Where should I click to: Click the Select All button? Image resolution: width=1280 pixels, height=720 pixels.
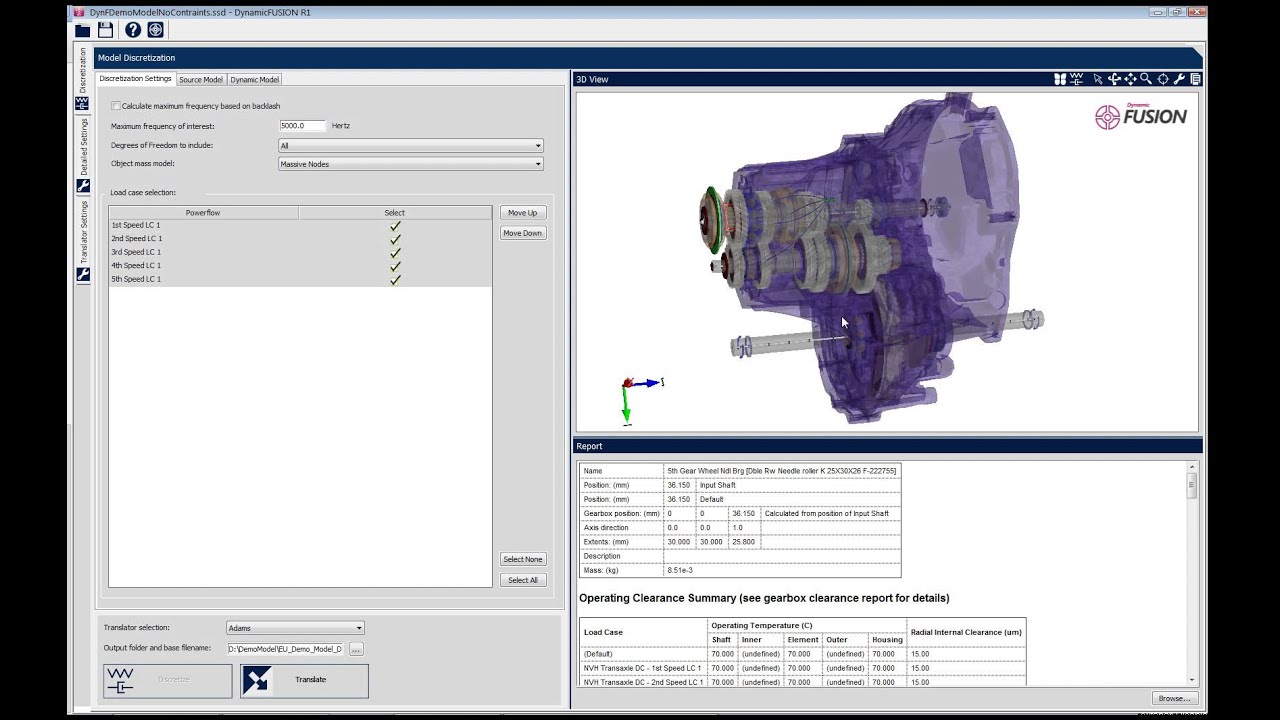[x=522, y=580]
